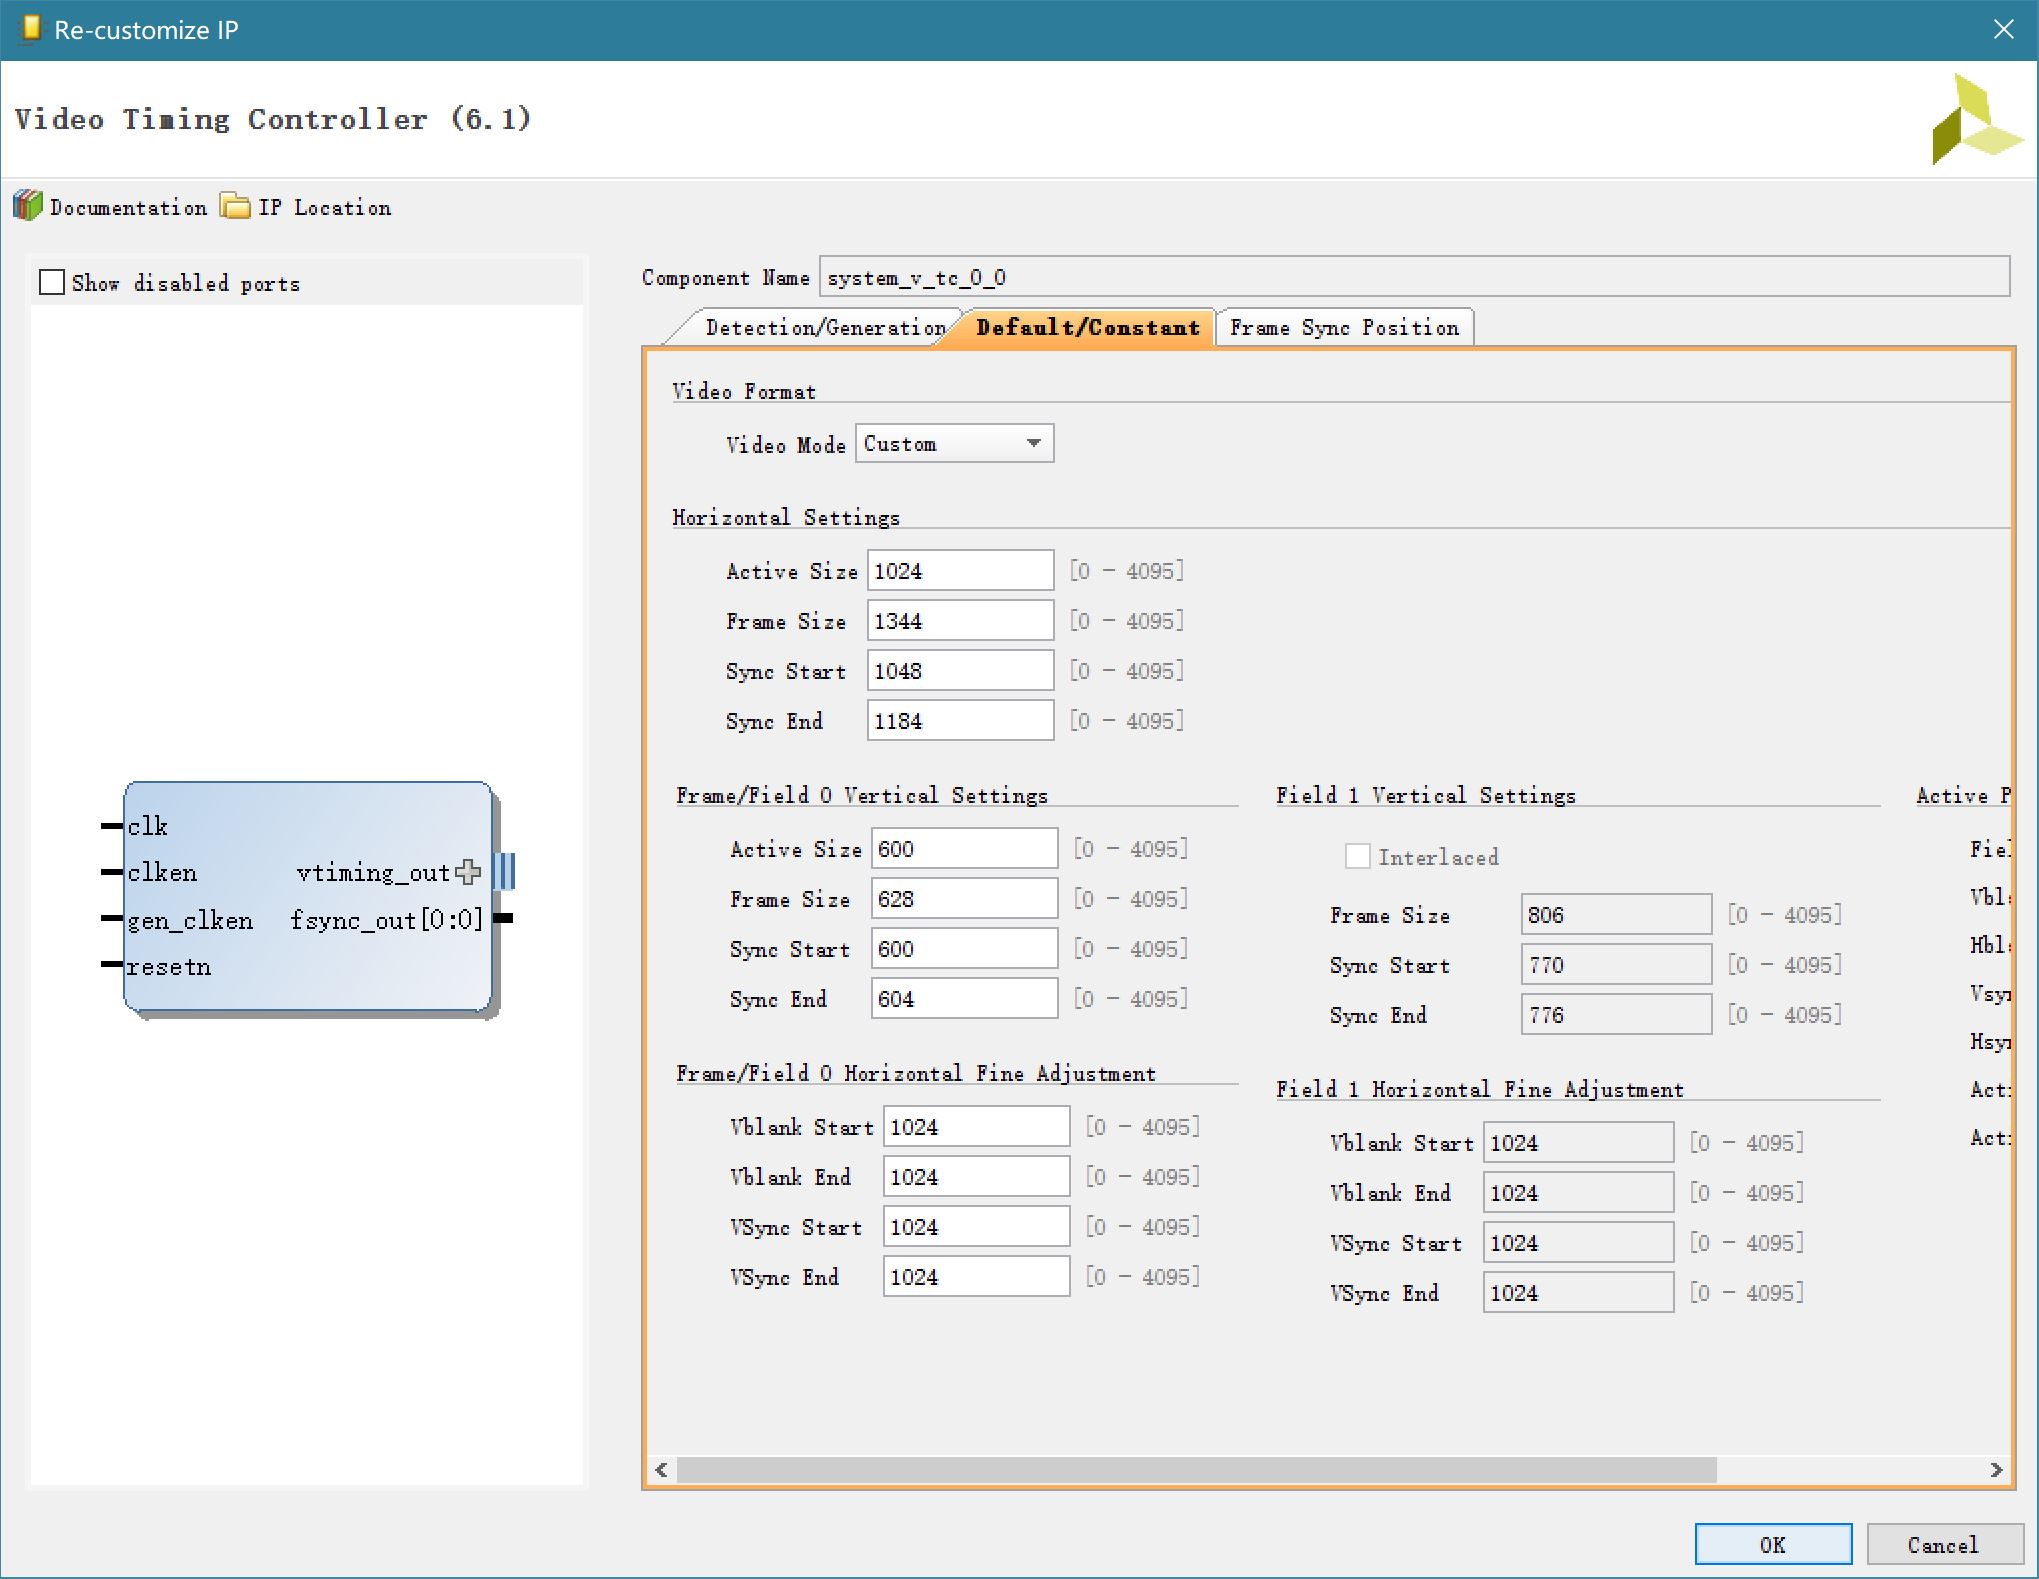Screen dimensions: 2039x1579
Task: Toggle the Interlaced checkbox
Action: (x=1357, y=856)
